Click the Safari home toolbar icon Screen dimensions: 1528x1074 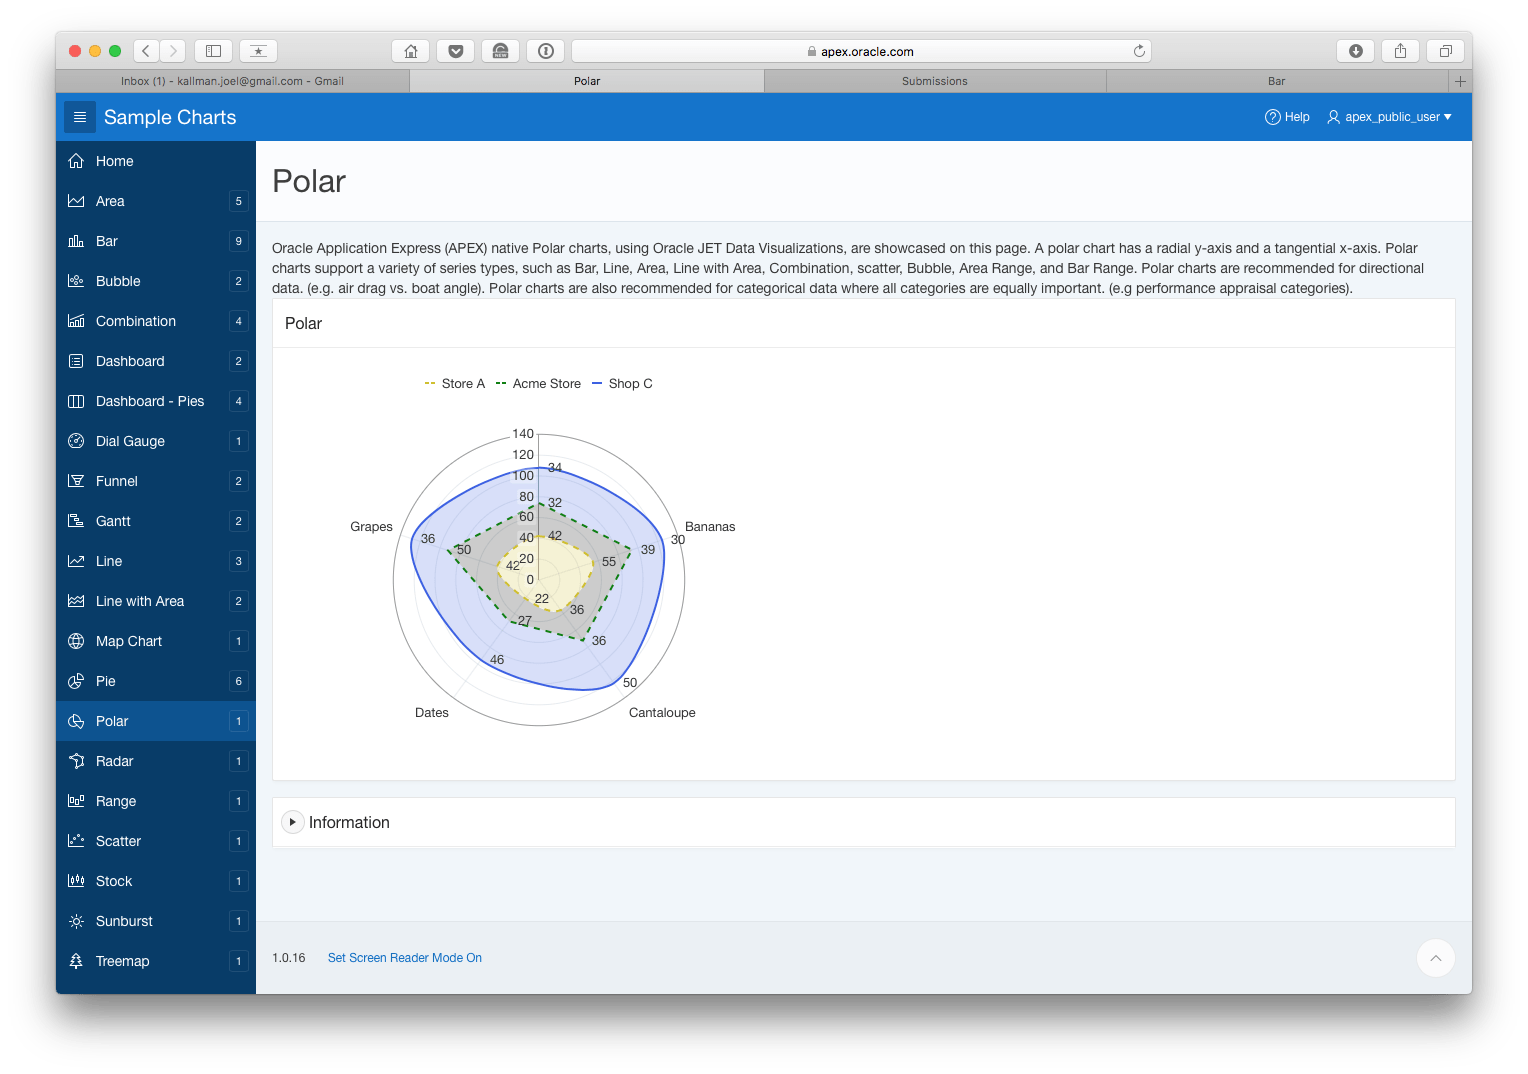[x=411, y=51]
